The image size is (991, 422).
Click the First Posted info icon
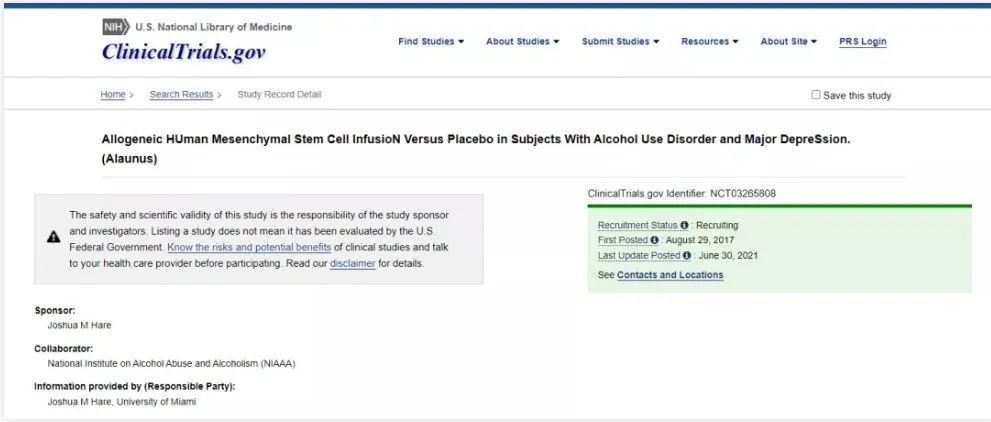(654, 241)
